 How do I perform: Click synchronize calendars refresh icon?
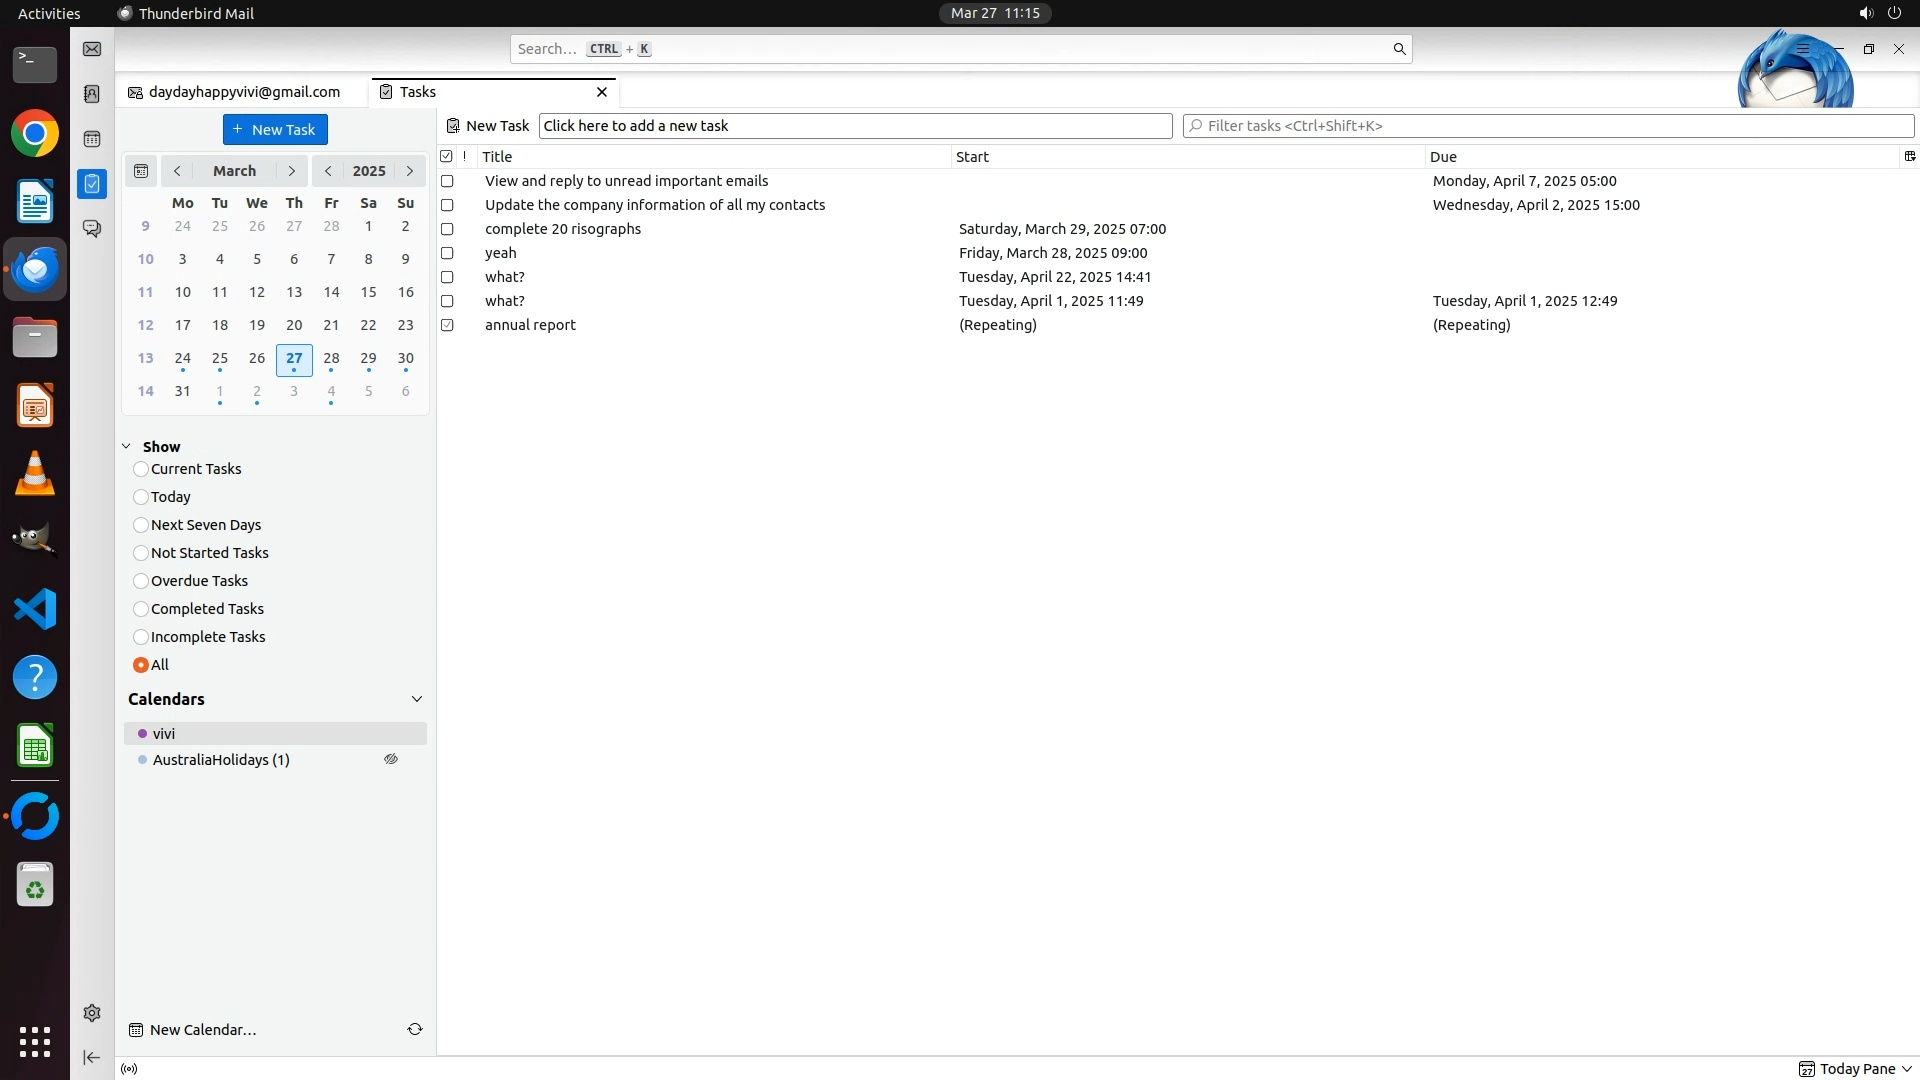415,1029
